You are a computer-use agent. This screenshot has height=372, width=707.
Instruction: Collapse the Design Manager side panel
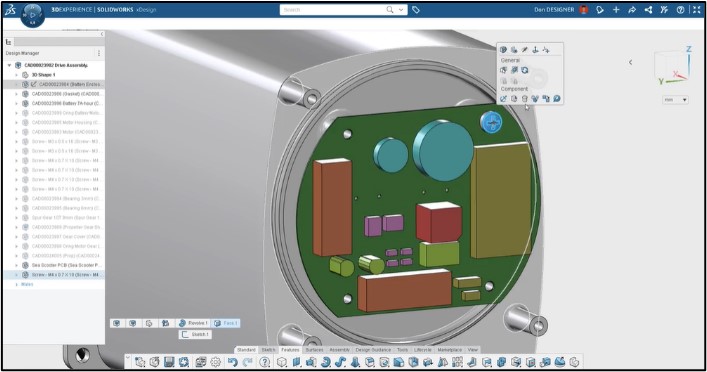[101, 34]
